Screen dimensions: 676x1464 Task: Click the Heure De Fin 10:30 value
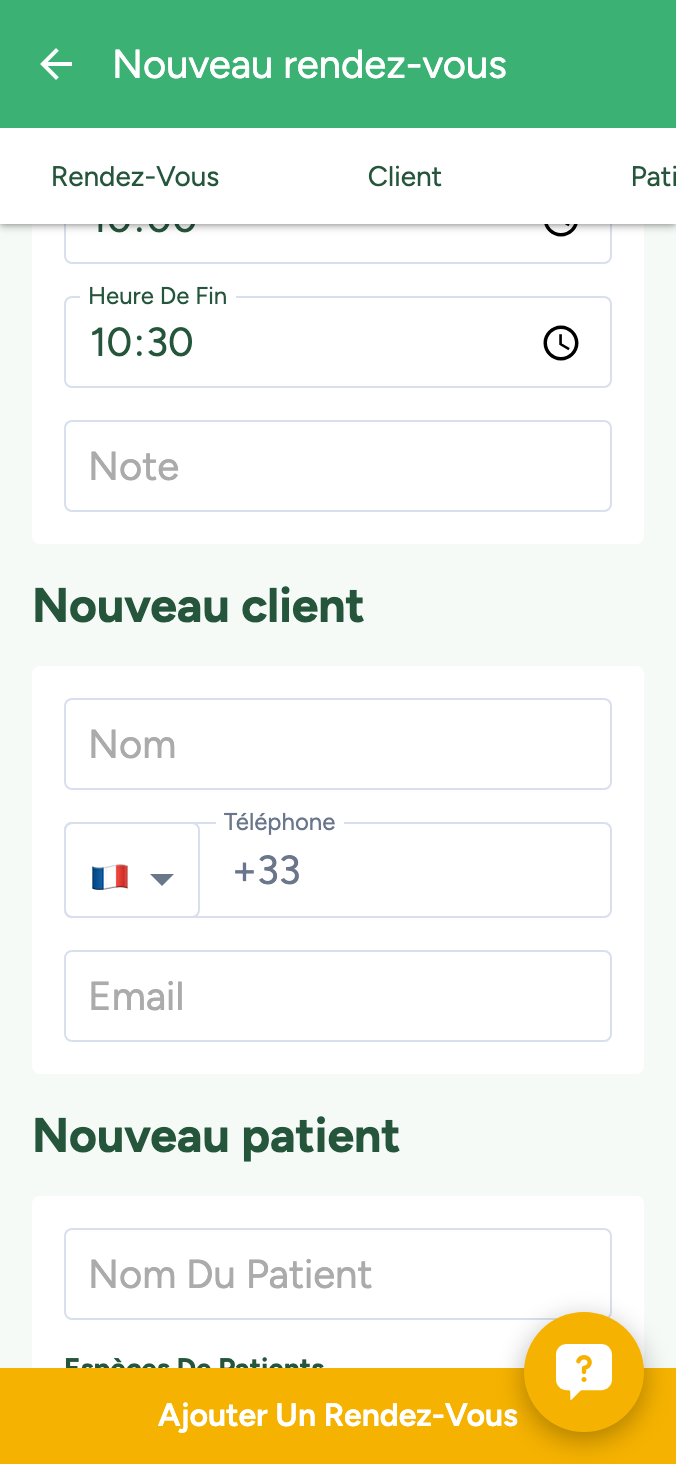pyautogui.click(x=142, y=343)
